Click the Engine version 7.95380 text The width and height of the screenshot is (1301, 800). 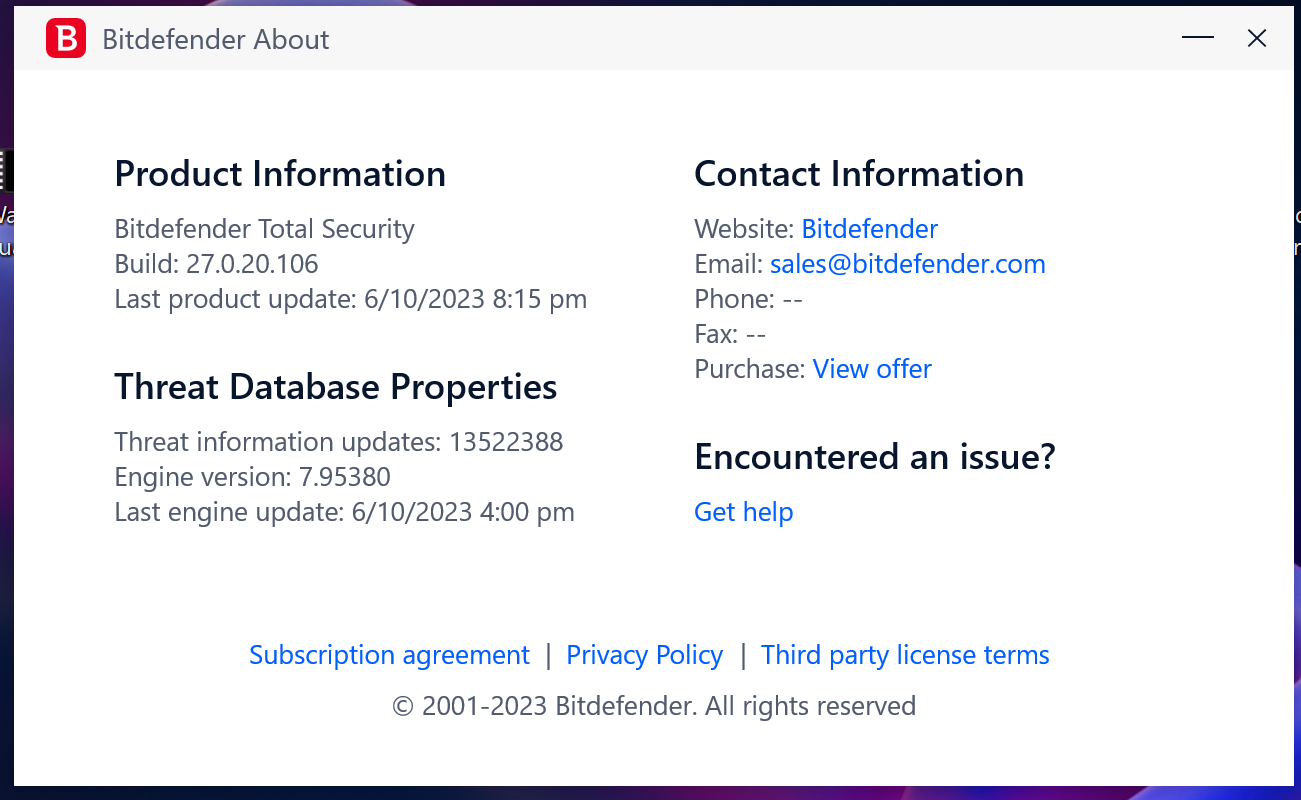click(252, 477)
